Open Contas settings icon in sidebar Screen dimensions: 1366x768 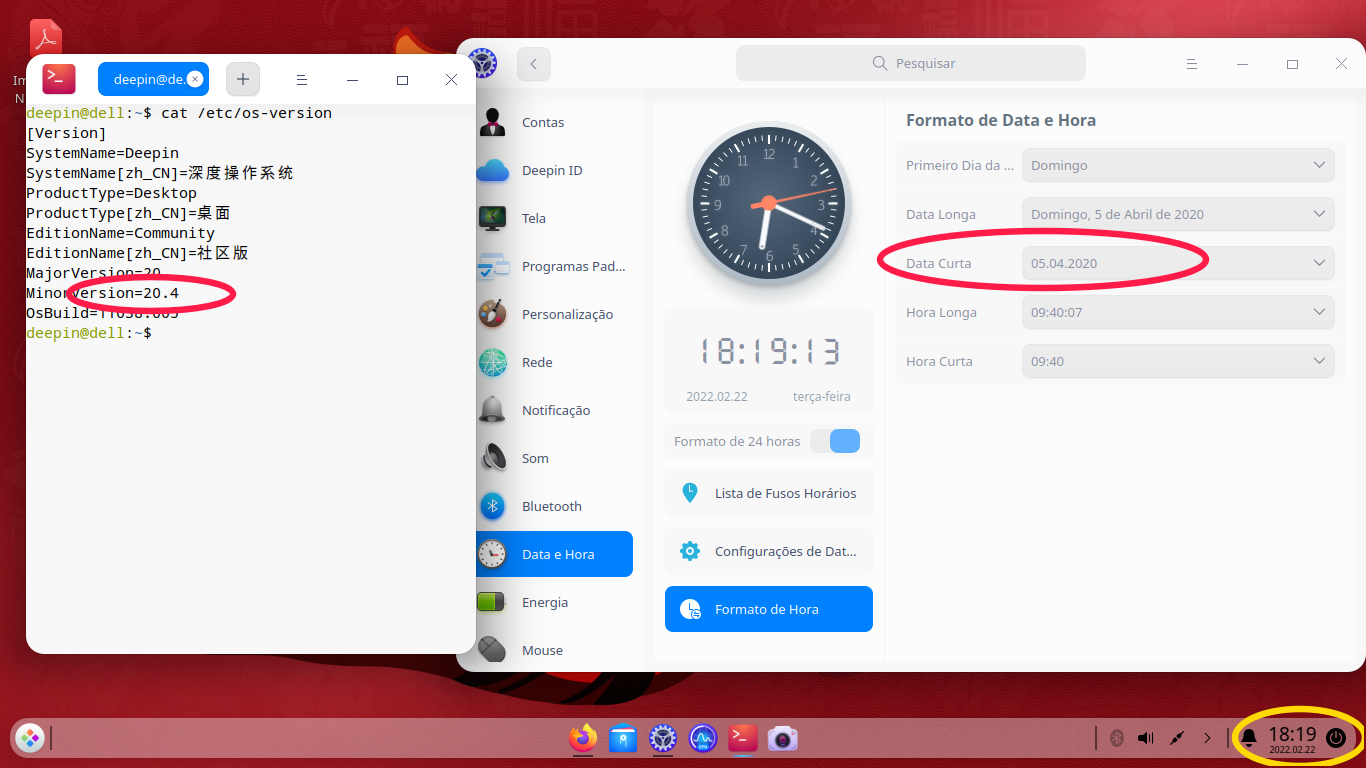point(491,122)
